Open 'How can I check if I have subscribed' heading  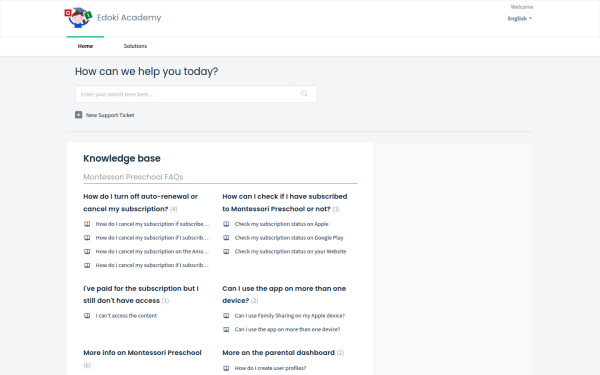285,202
